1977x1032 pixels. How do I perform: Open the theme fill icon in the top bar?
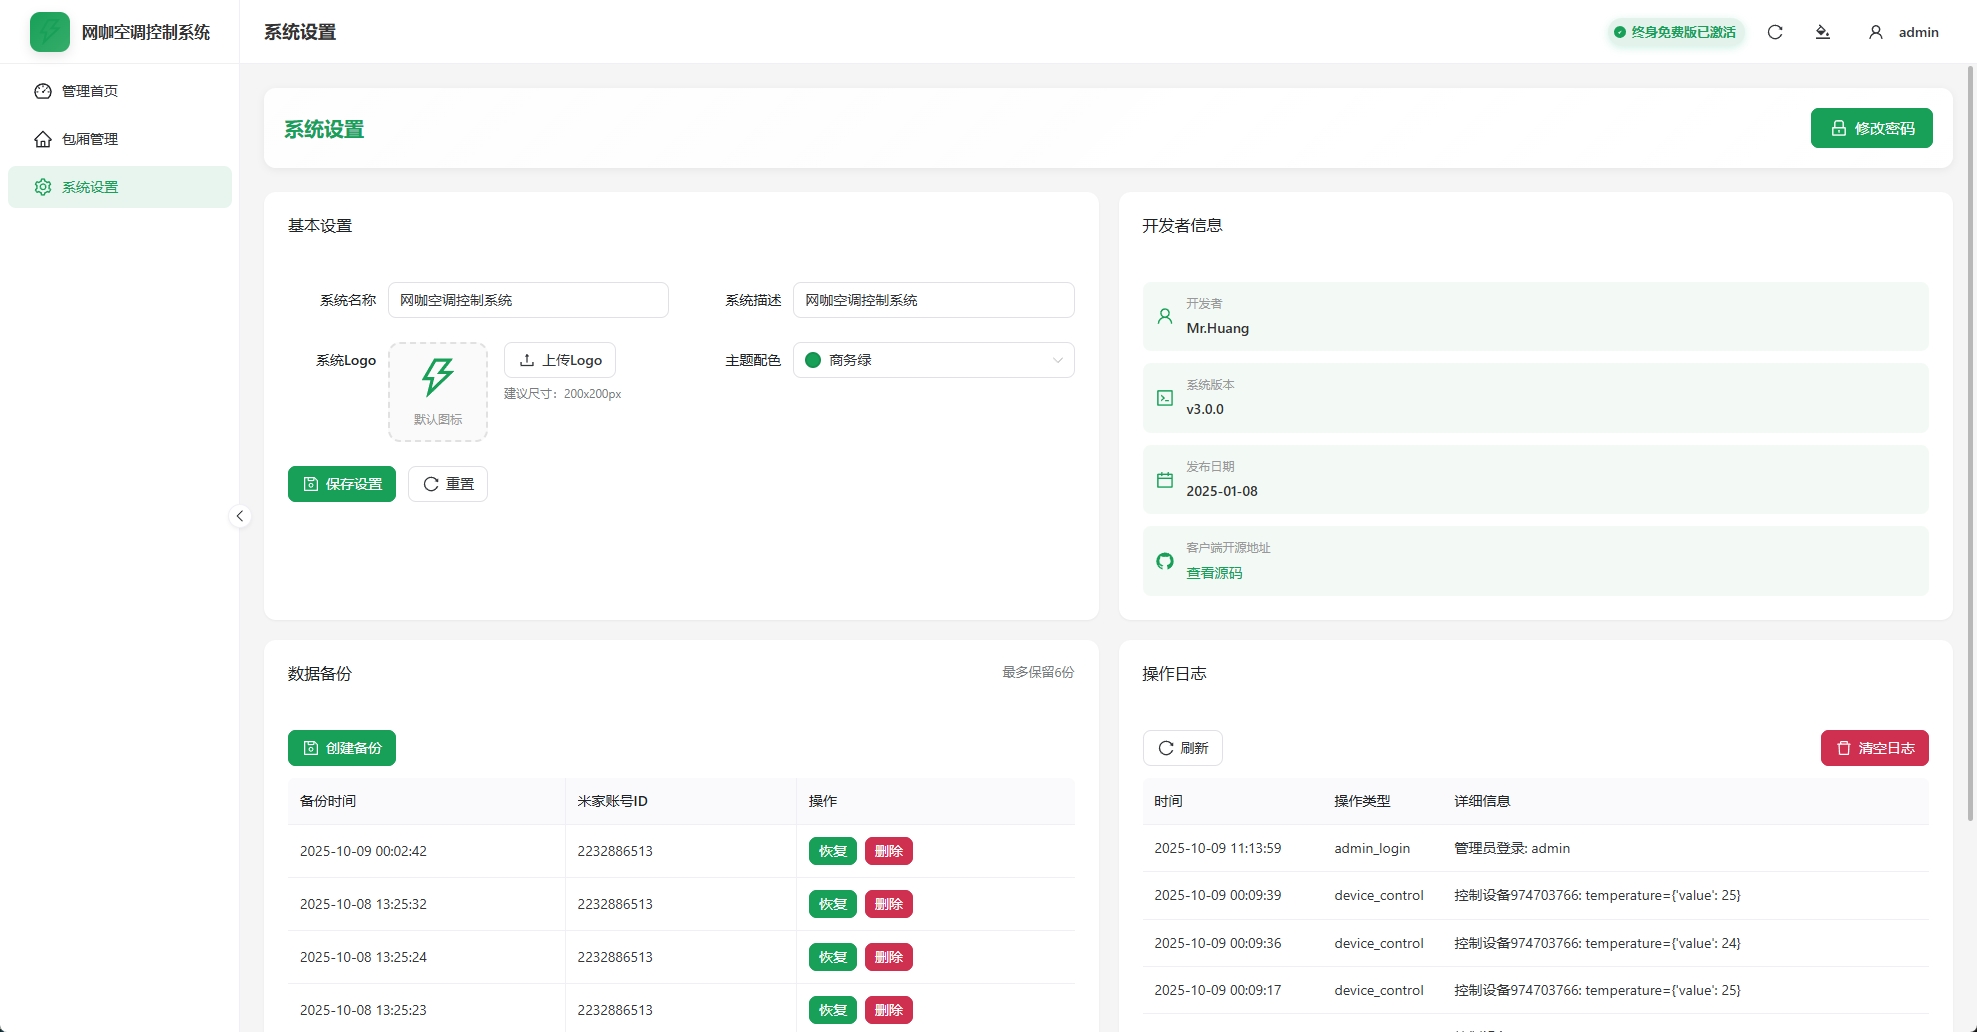pyautogui.click(x=1823, y=31)
